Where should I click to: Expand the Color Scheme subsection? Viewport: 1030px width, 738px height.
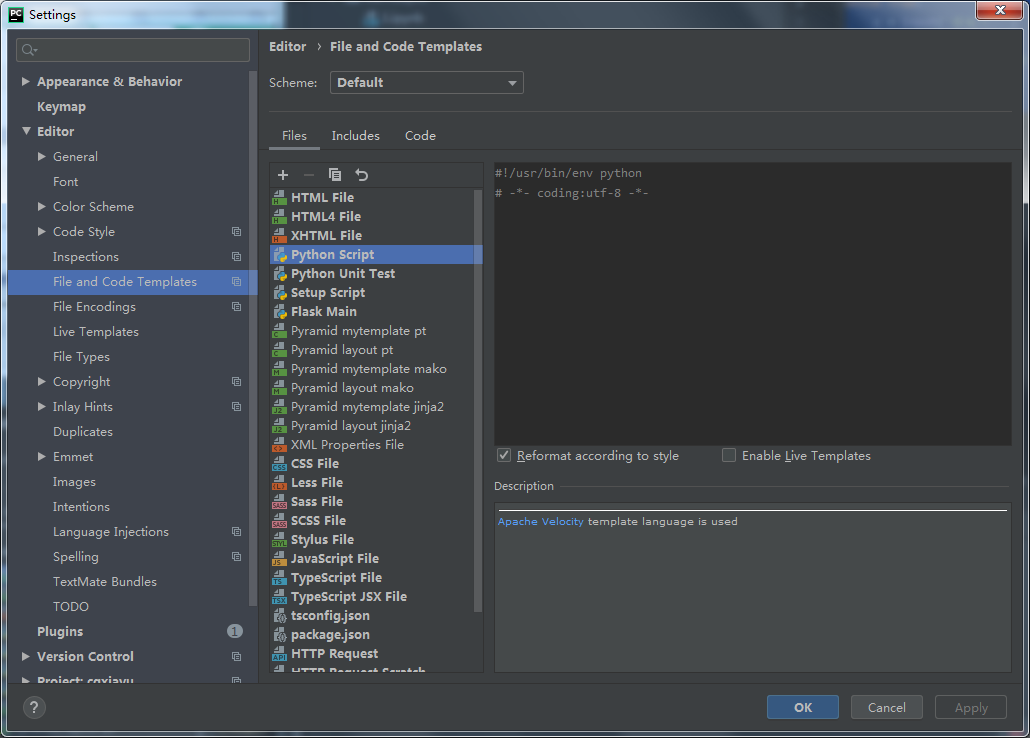42,206
